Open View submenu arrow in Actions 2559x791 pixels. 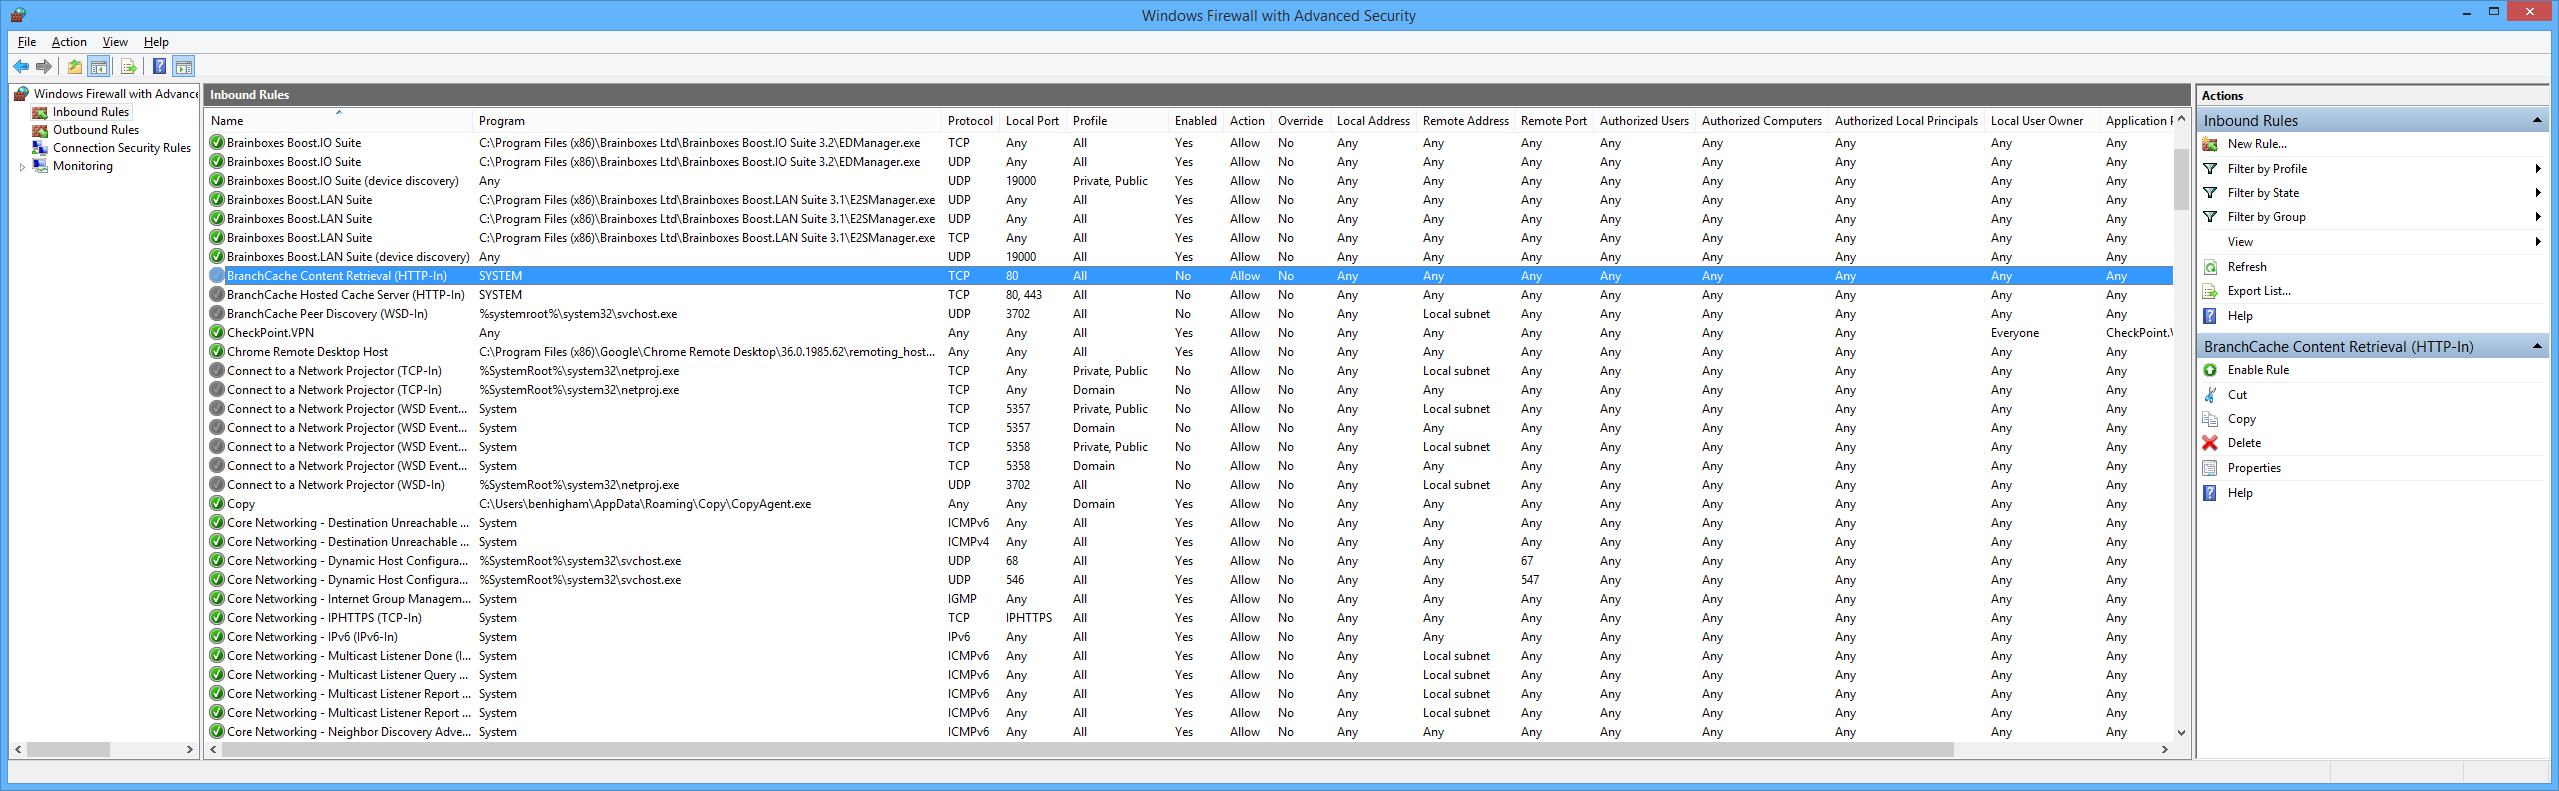2538,242
